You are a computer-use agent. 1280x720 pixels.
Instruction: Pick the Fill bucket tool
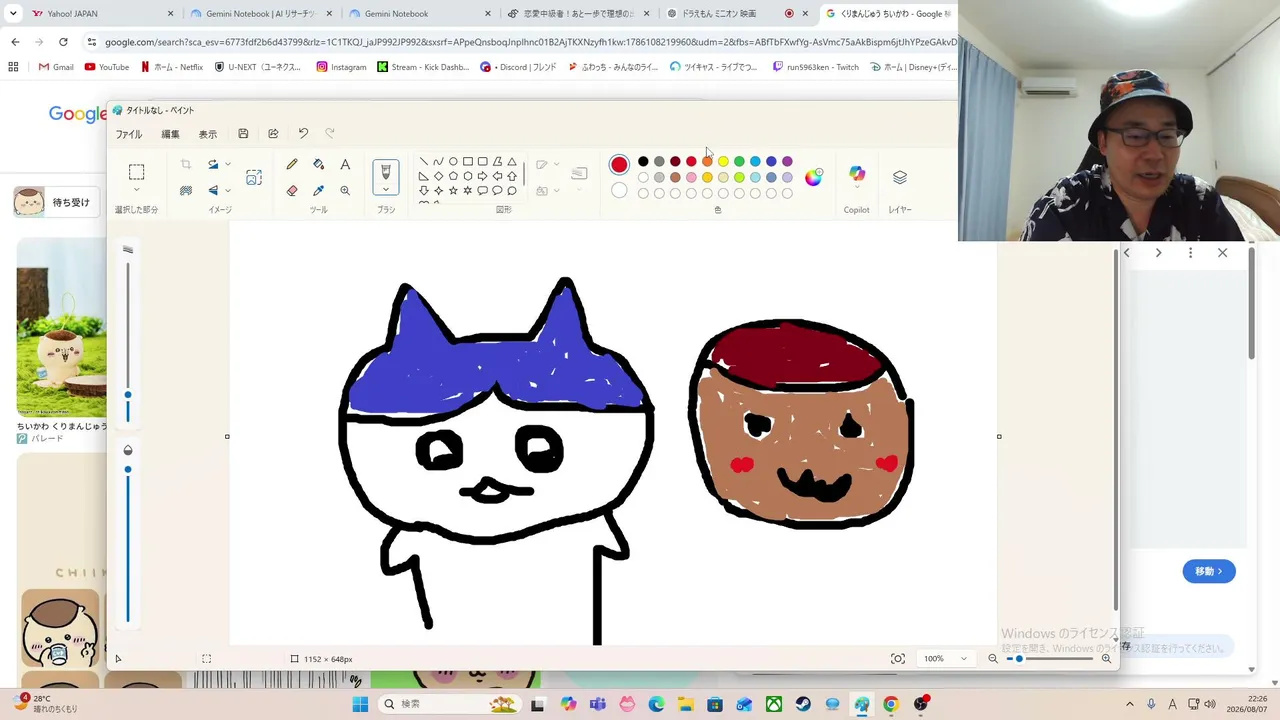318,164
